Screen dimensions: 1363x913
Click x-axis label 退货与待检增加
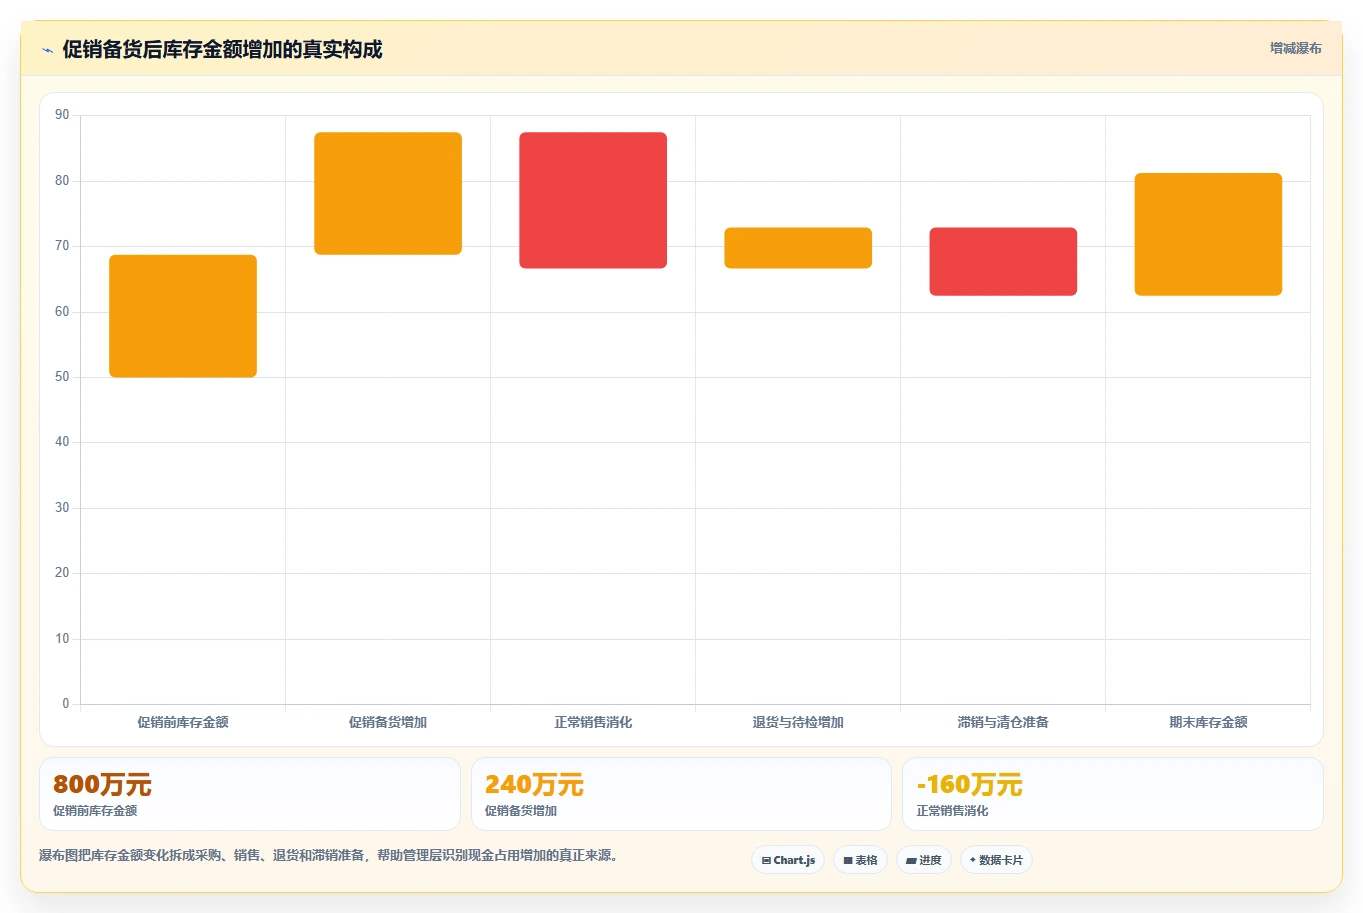point(798,722)
